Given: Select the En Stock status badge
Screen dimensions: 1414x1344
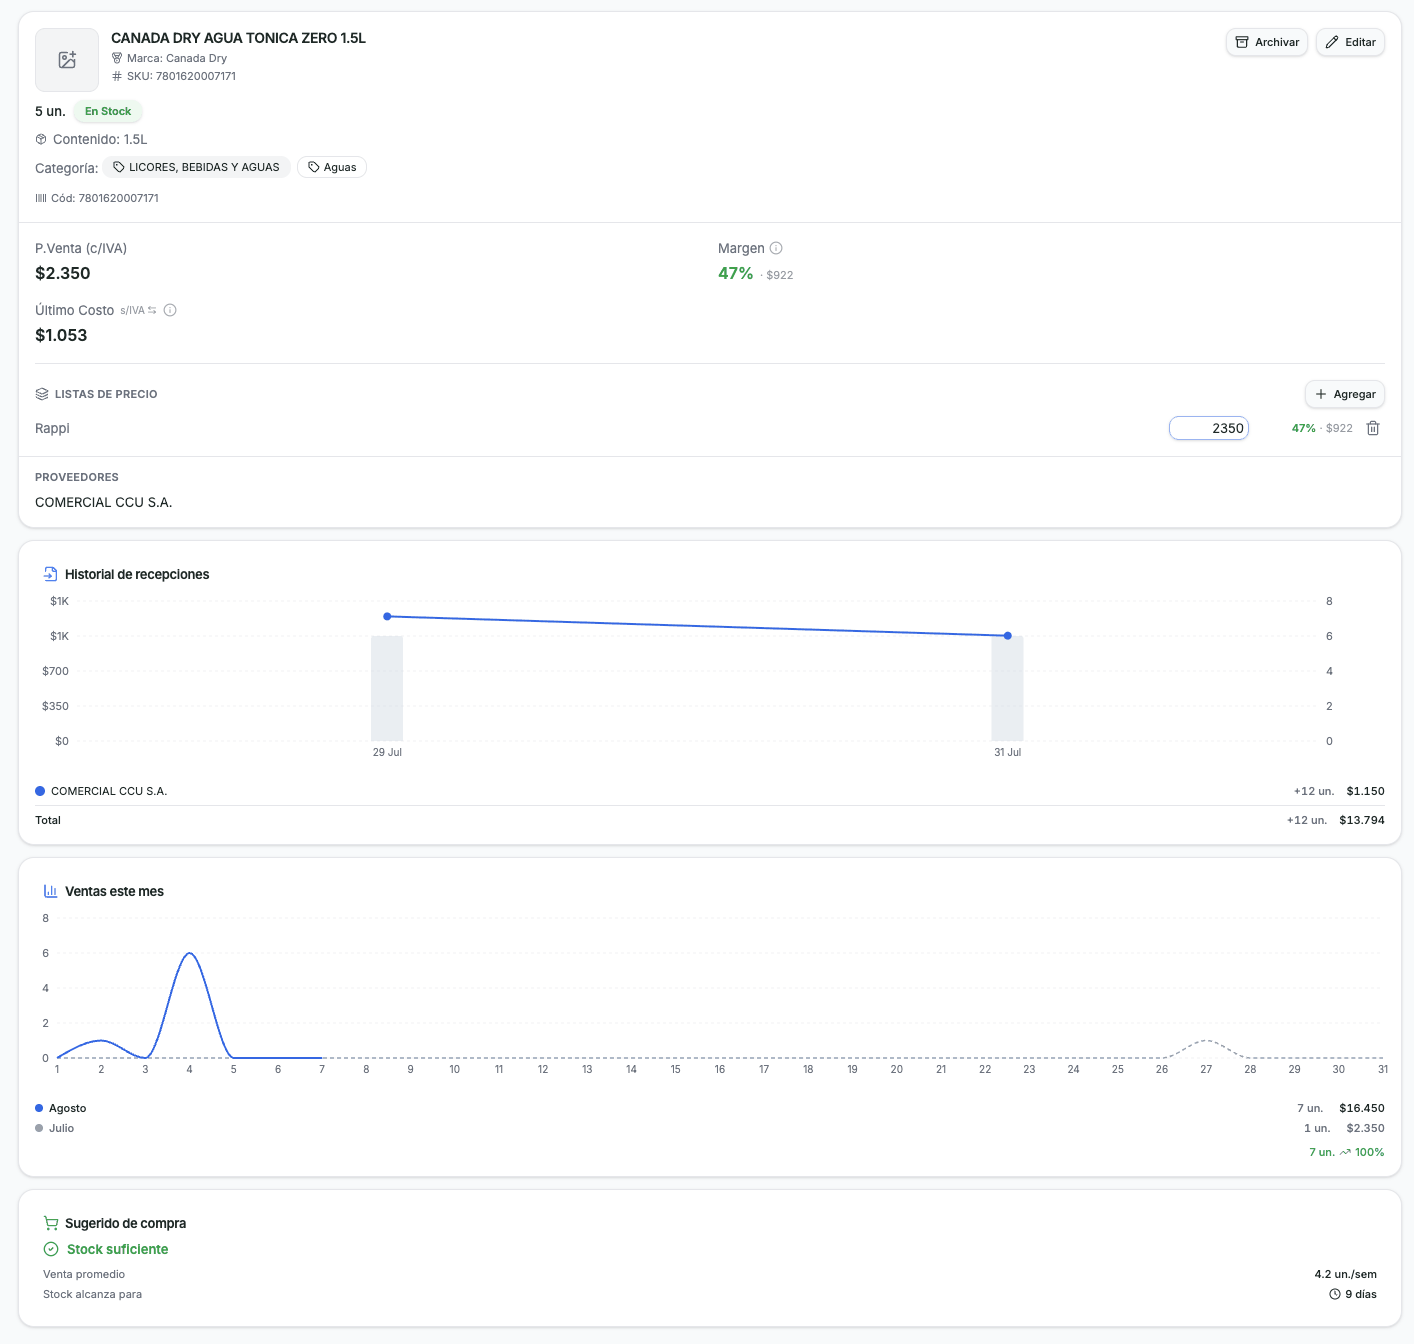Looking at the screenshot, I should point(108,111).
